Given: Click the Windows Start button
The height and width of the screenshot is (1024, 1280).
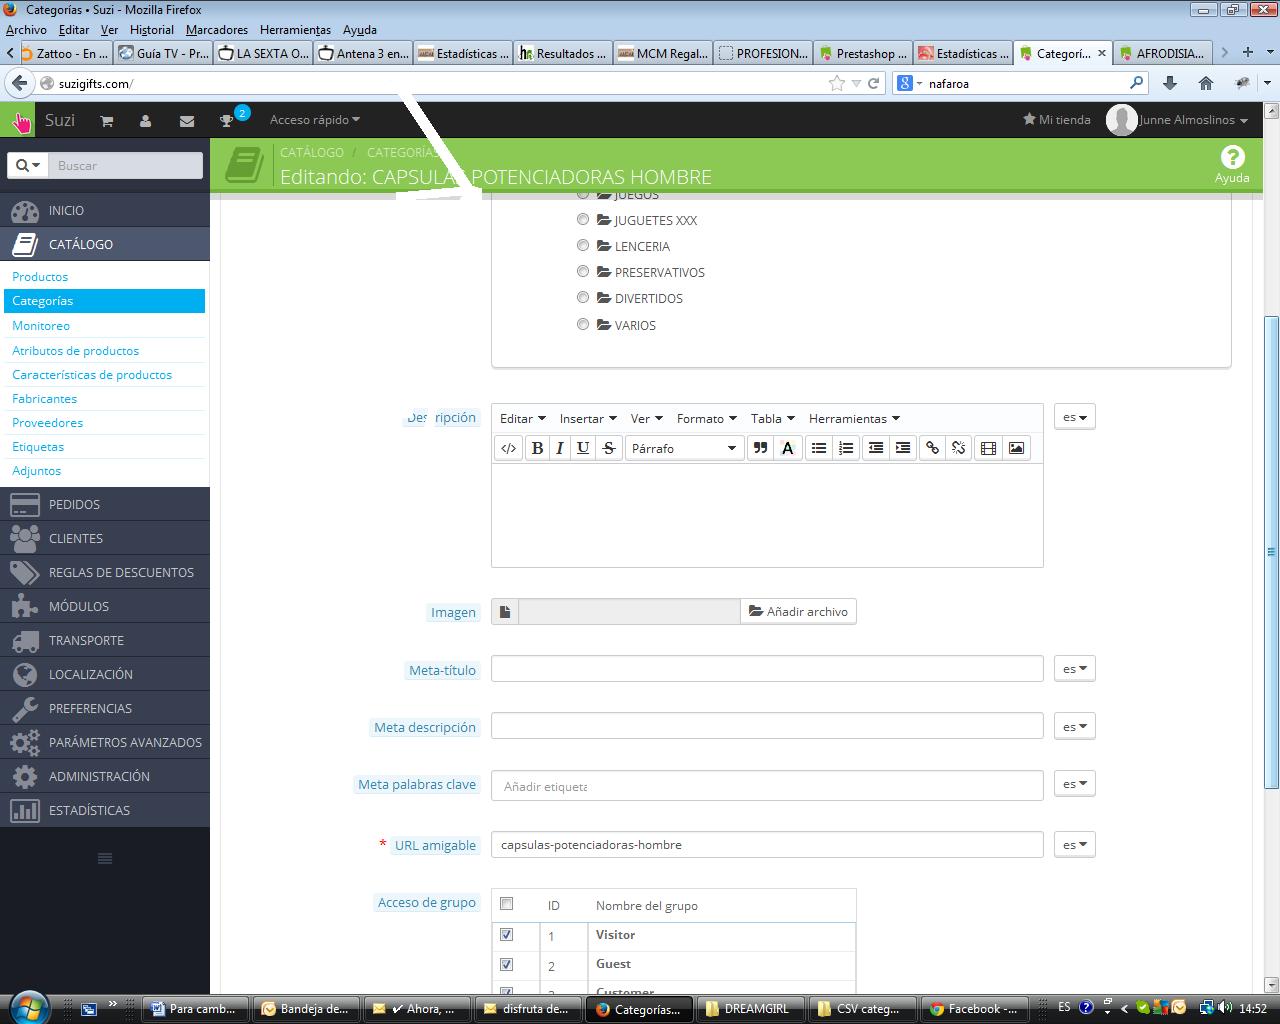Looking at the screenshot, I should 28,1006.
